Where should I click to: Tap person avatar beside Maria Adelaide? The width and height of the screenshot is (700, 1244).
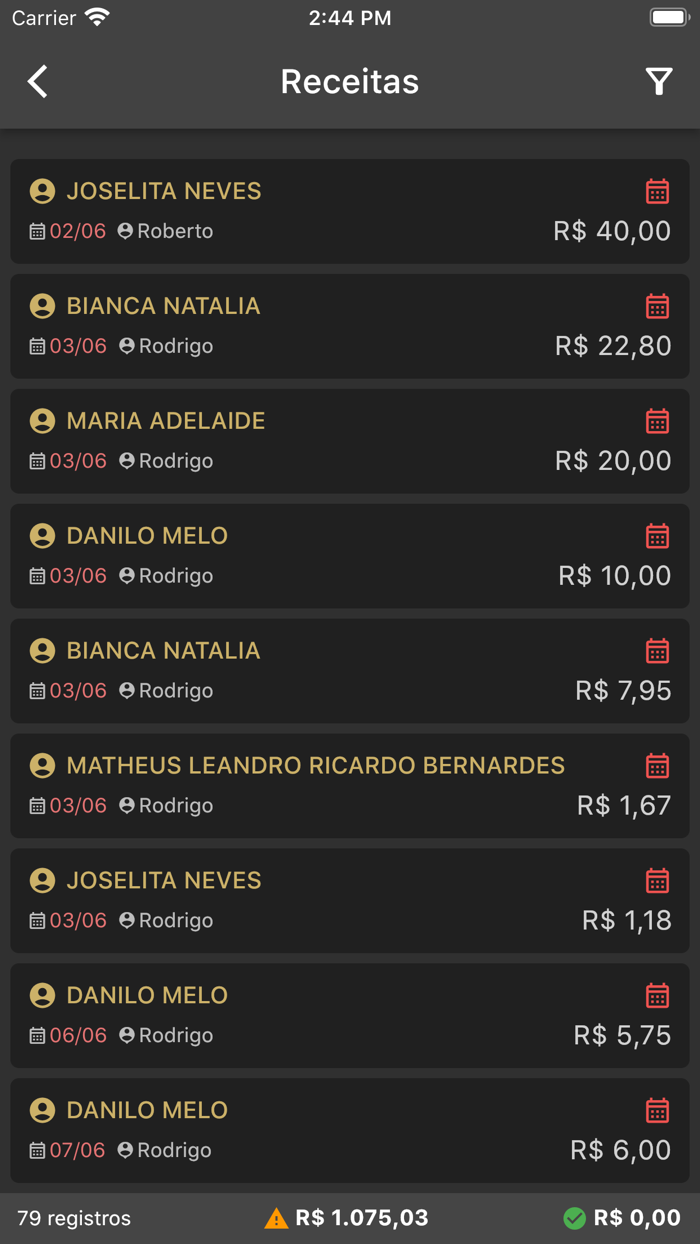pyautogui.click(x=42, y=421)
